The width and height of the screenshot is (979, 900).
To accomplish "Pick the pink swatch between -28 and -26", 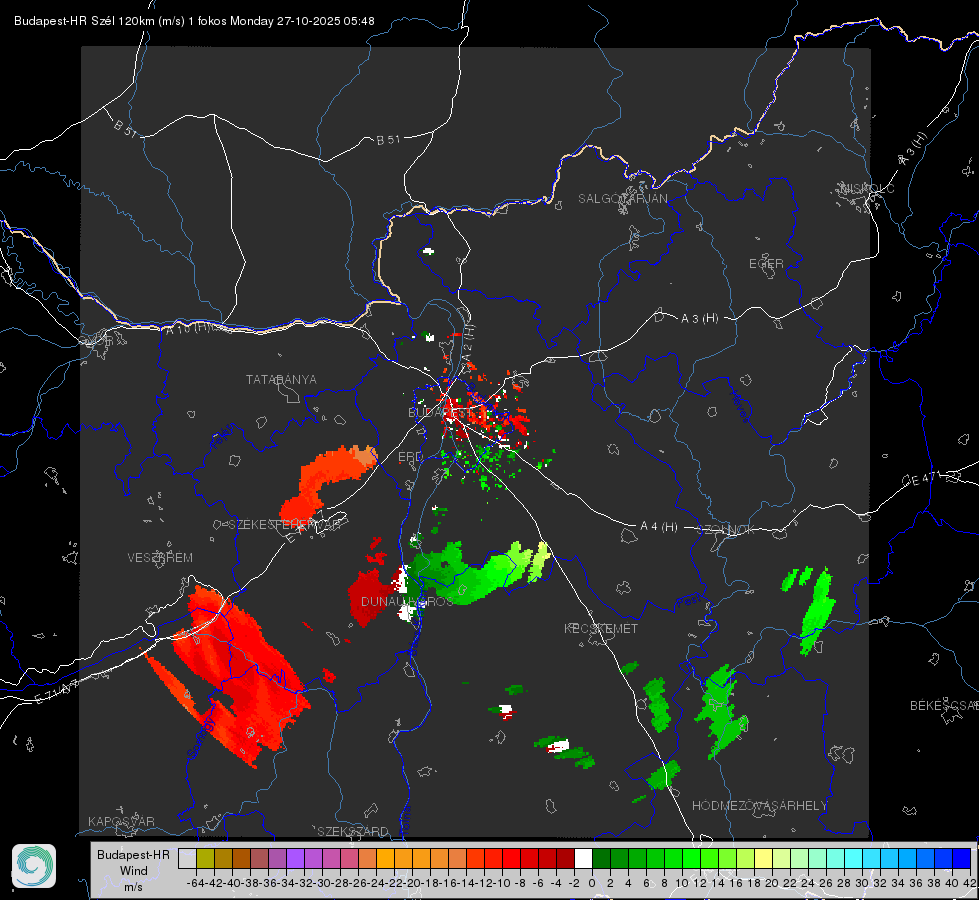I will 349,858.
